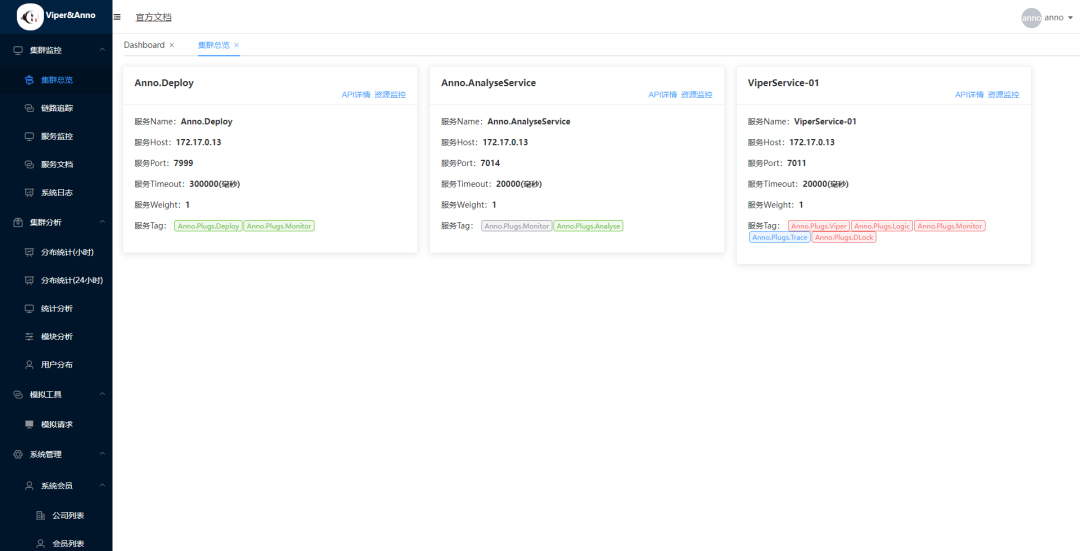Close the 集群总览 tab
Image resolution: width=1080 pixels, height=551 pixels.
(x=236, y=45)
